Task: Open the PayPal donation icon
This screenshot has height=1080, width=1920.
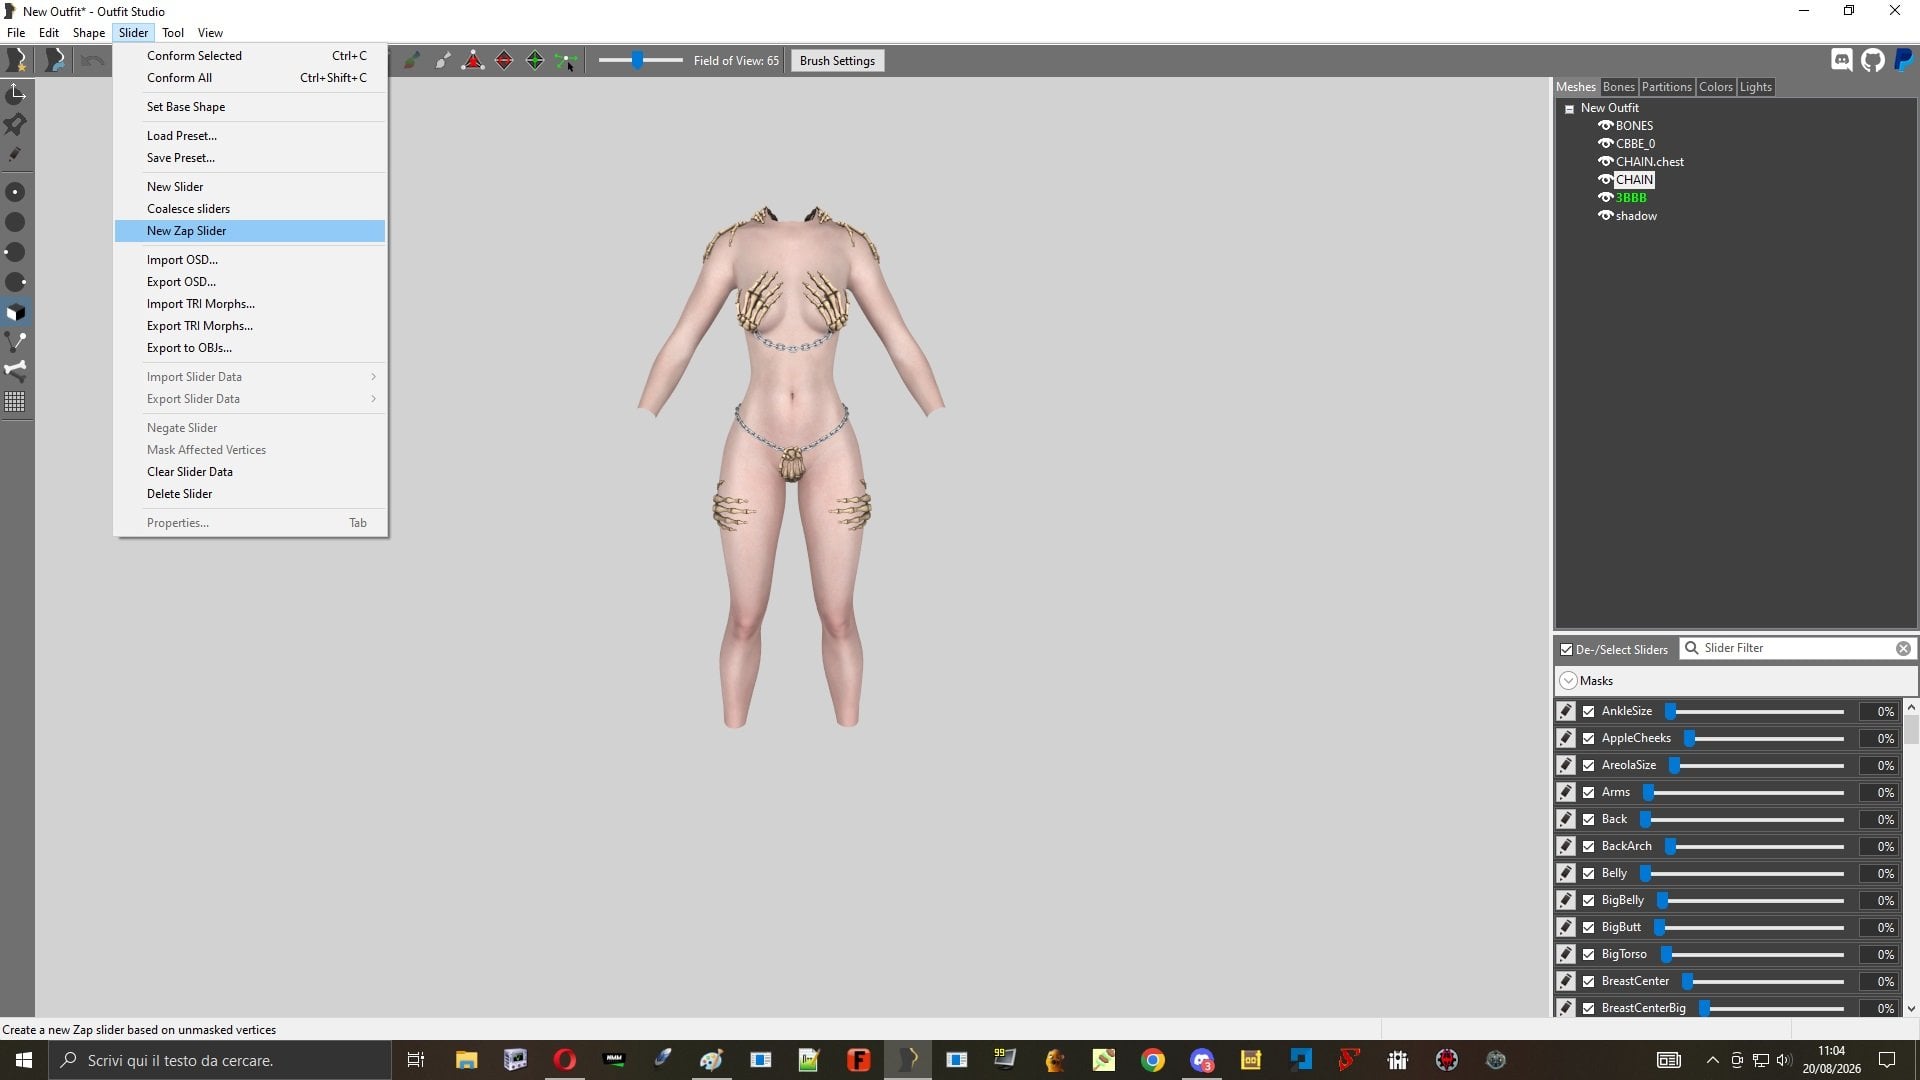Action: pyautogui.click(x=1904, y=60)
